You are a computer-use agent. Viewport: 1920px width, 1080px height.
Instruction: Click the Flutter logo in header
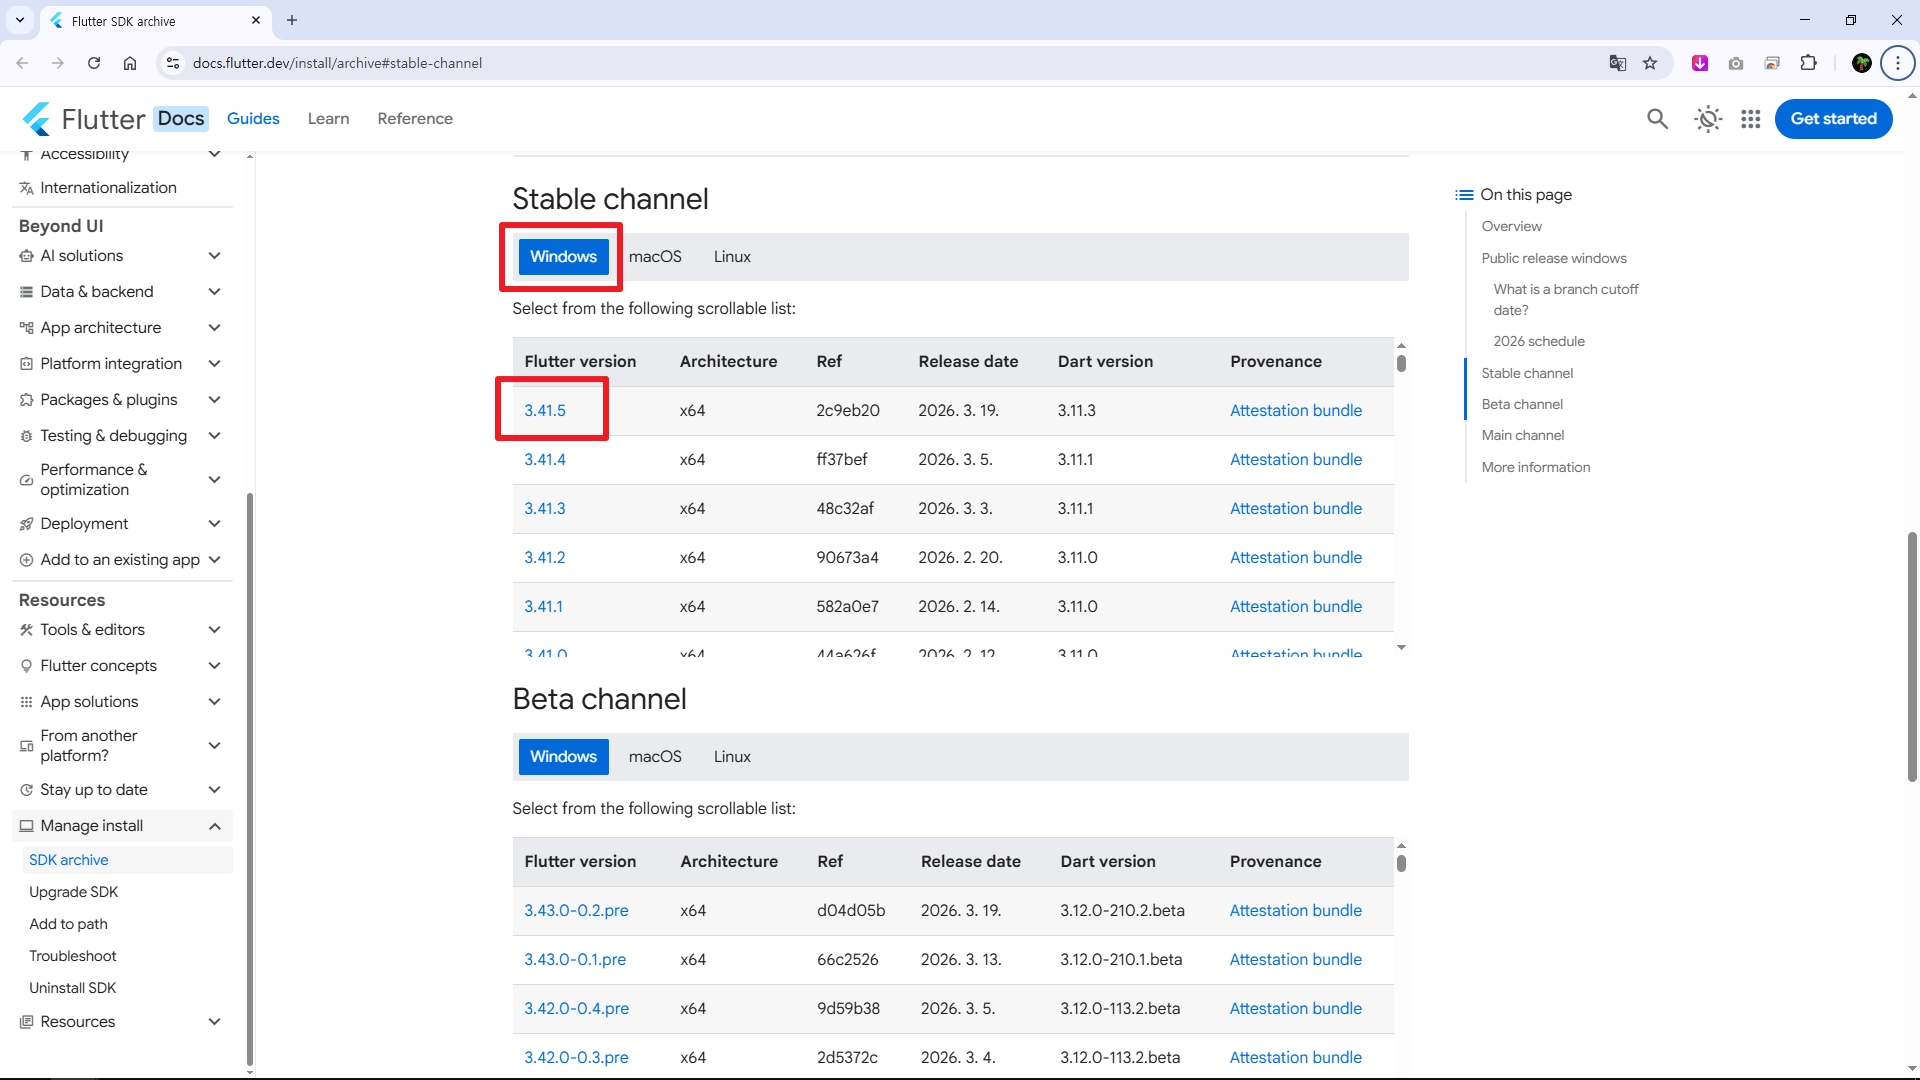click(38, 119)
